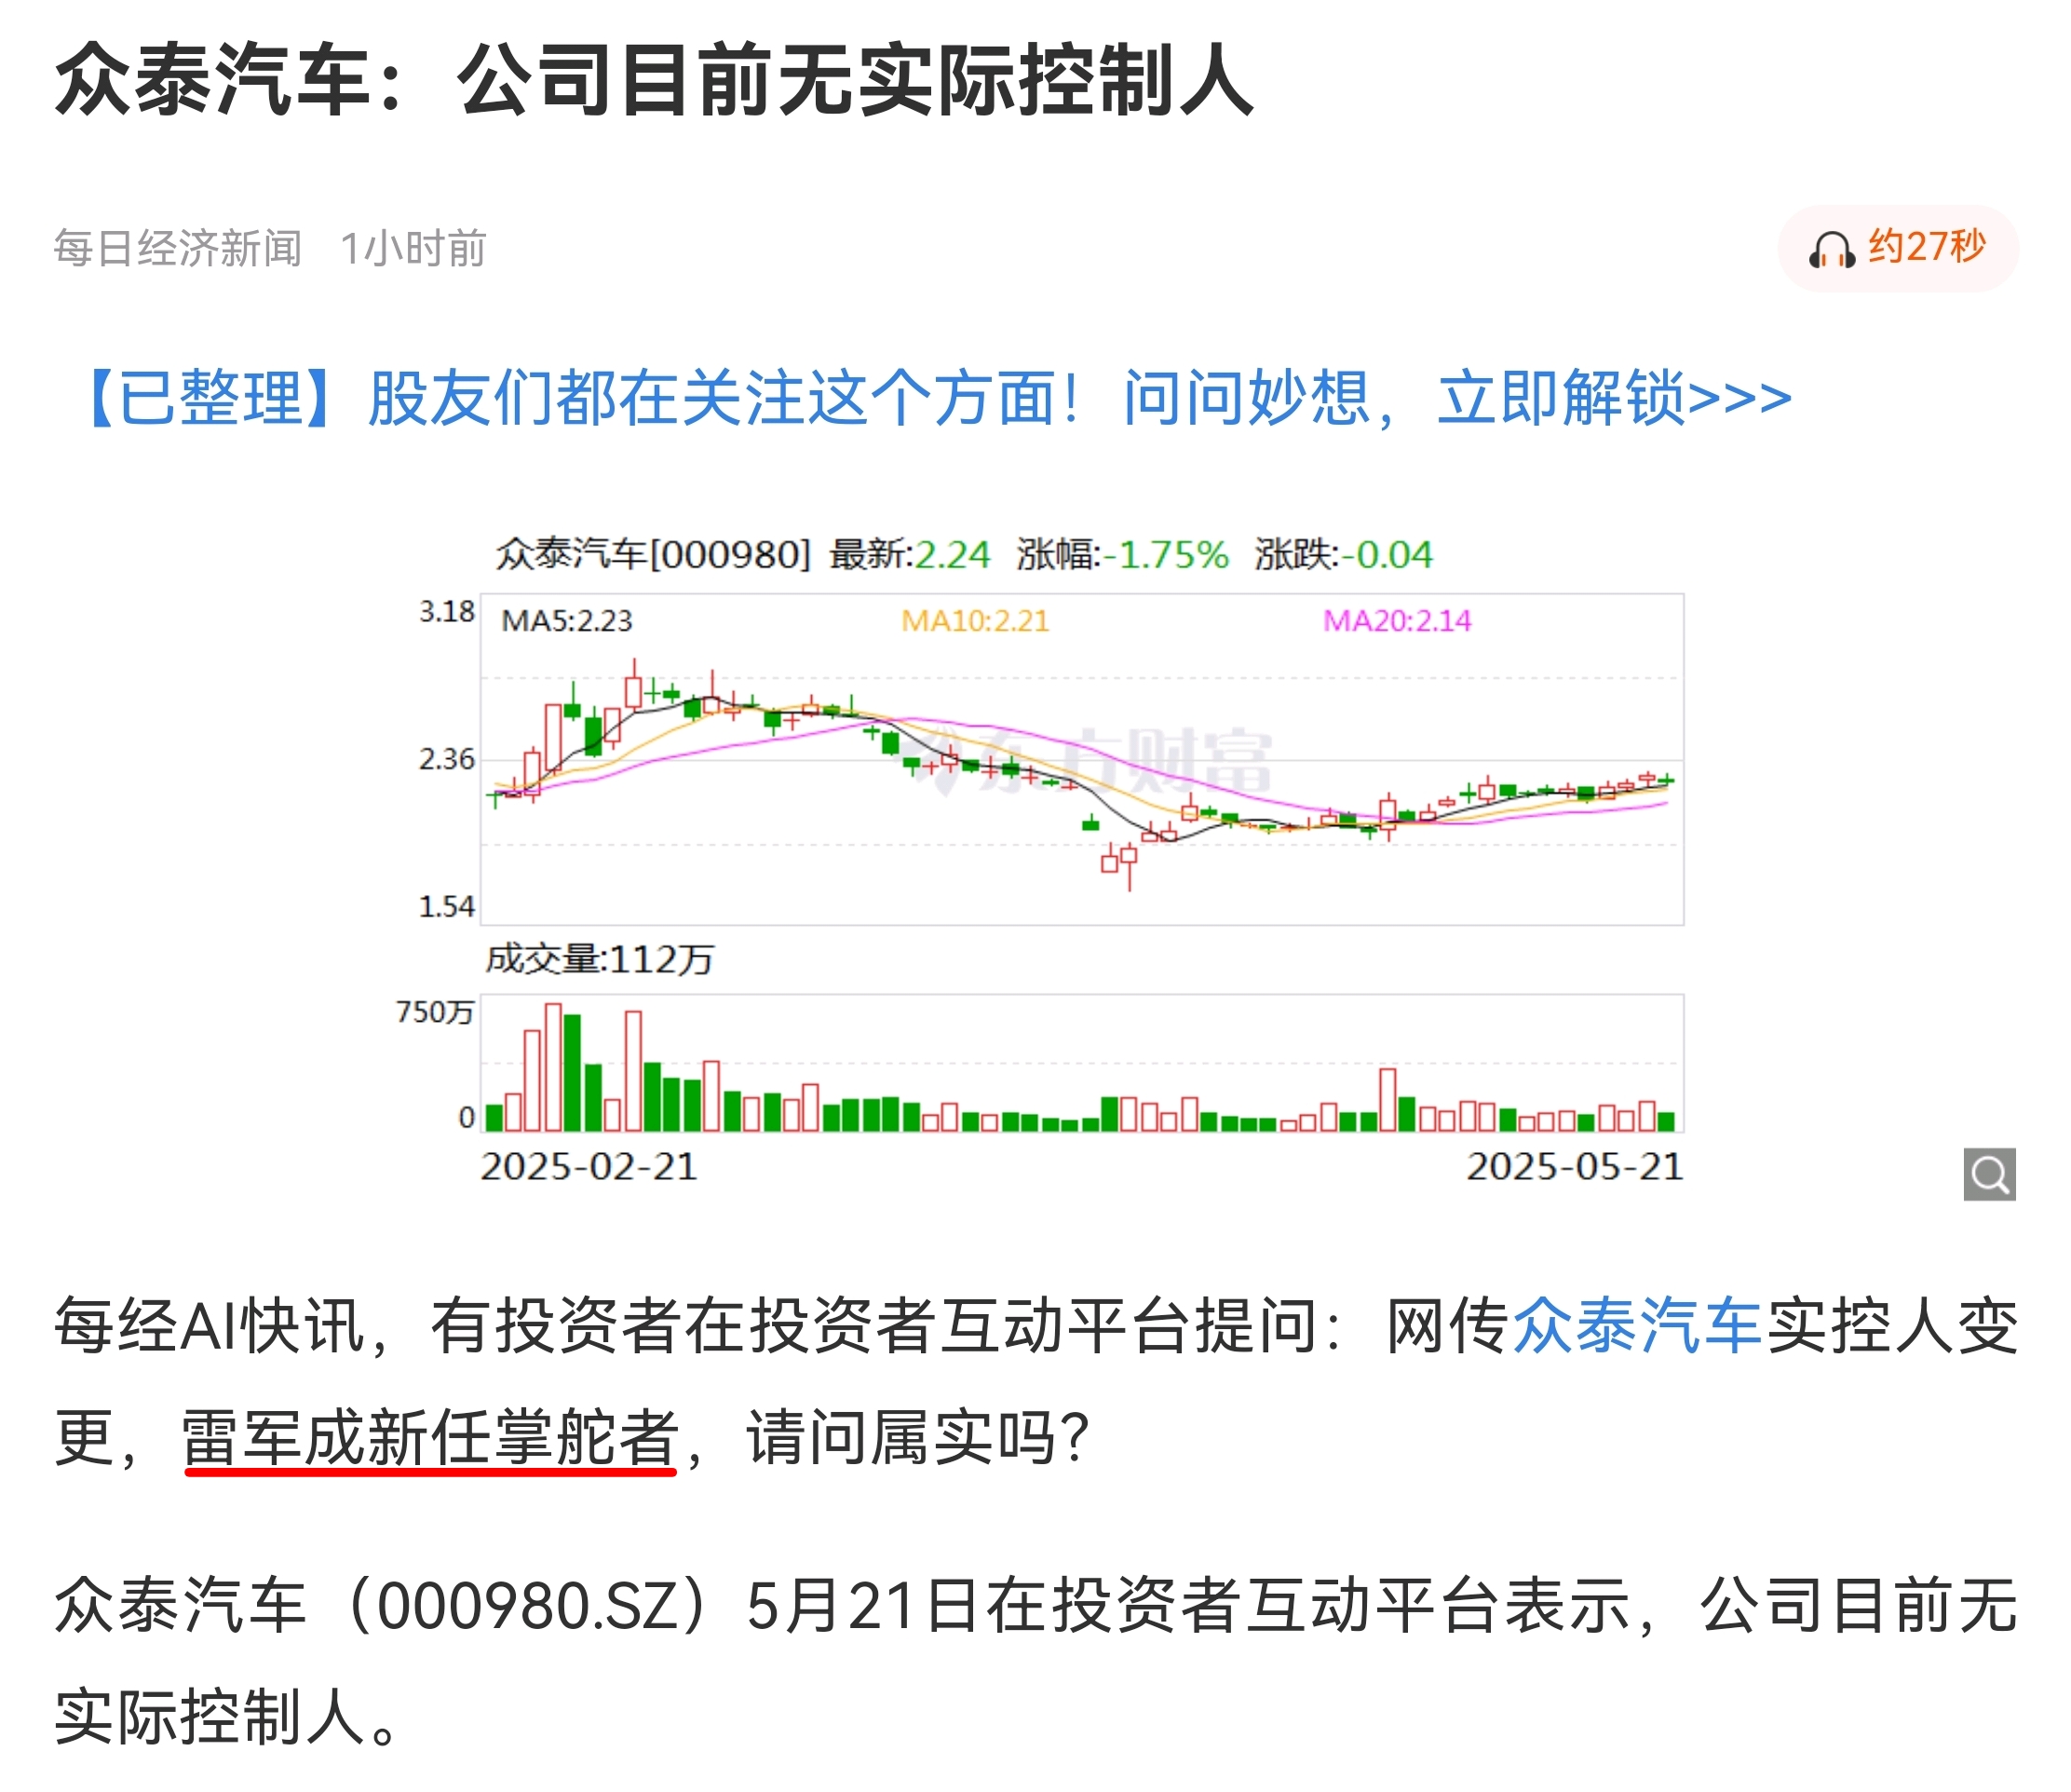Click the MA20:2.14 indicator label
This screenshot has height=1792, width=2071.
pyautogui.click(x=1397, y=621)
